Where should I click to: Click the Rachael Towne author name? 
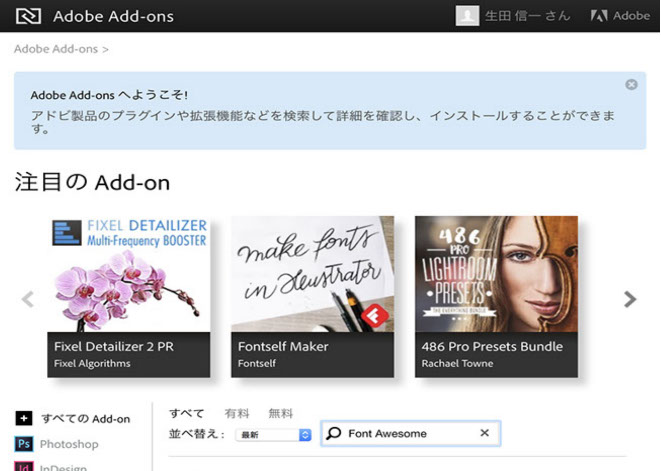457,363
